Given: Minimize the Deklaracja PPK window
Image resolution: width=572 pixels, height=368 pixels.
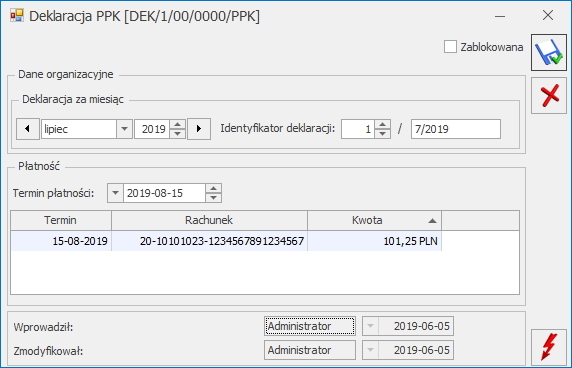Looking at the screenshot, I should click(500, 16).
